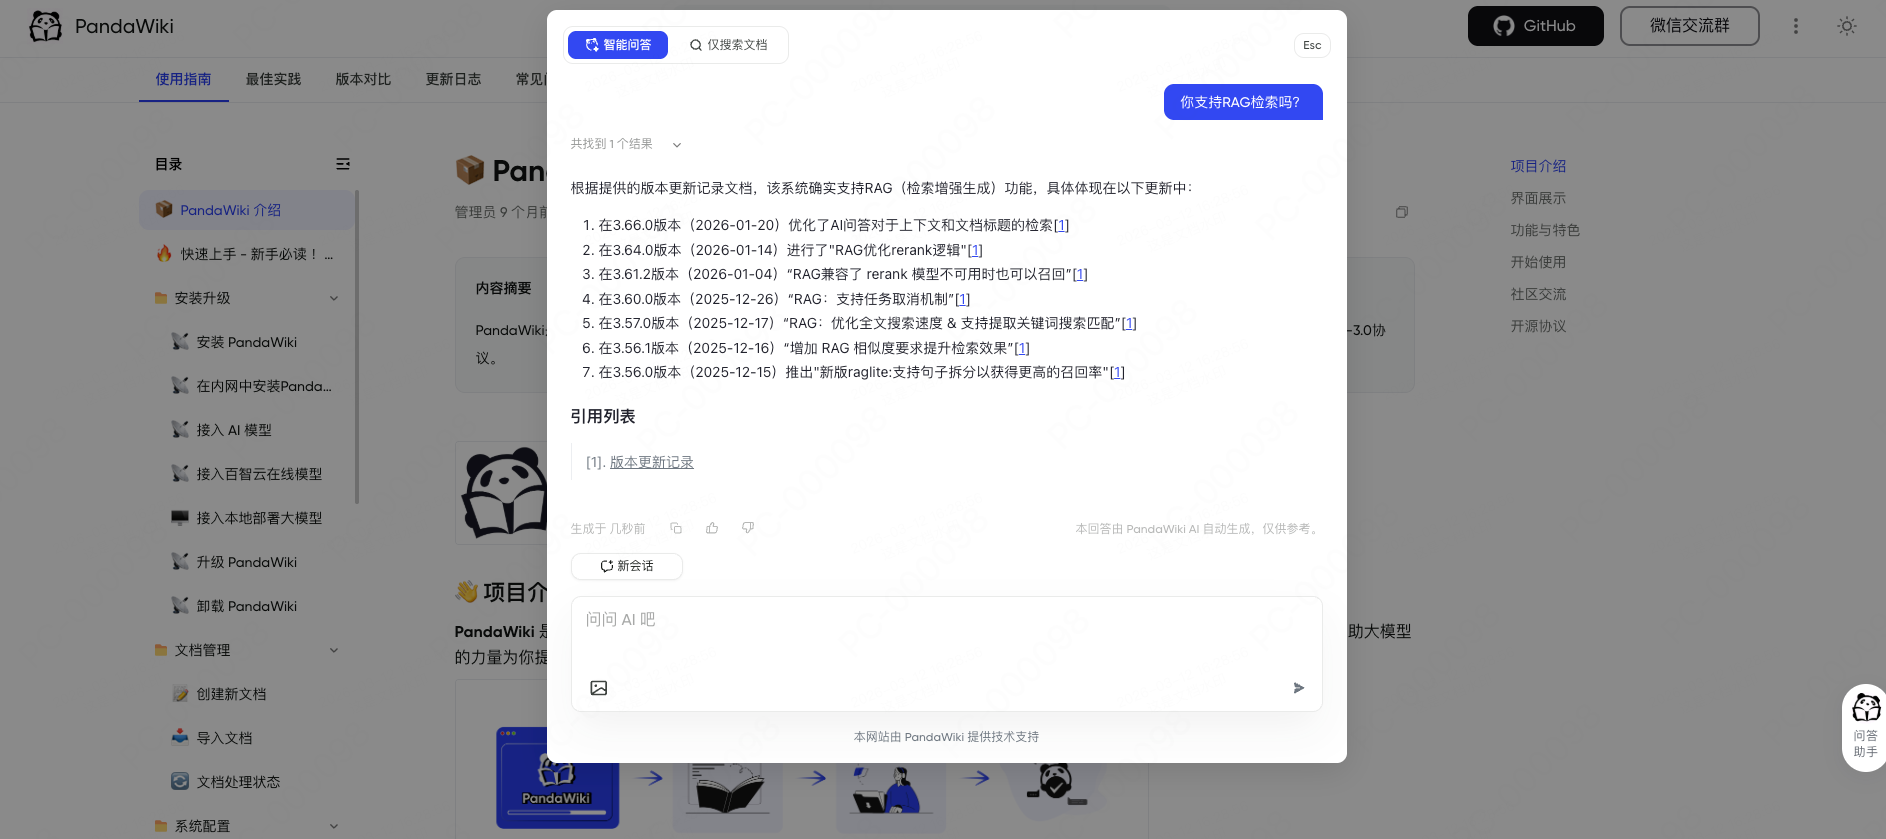This screenshot has width=1886, height=839.
Task: Jump to 项目介绍 in page outline
Action: coord(1538,166)
